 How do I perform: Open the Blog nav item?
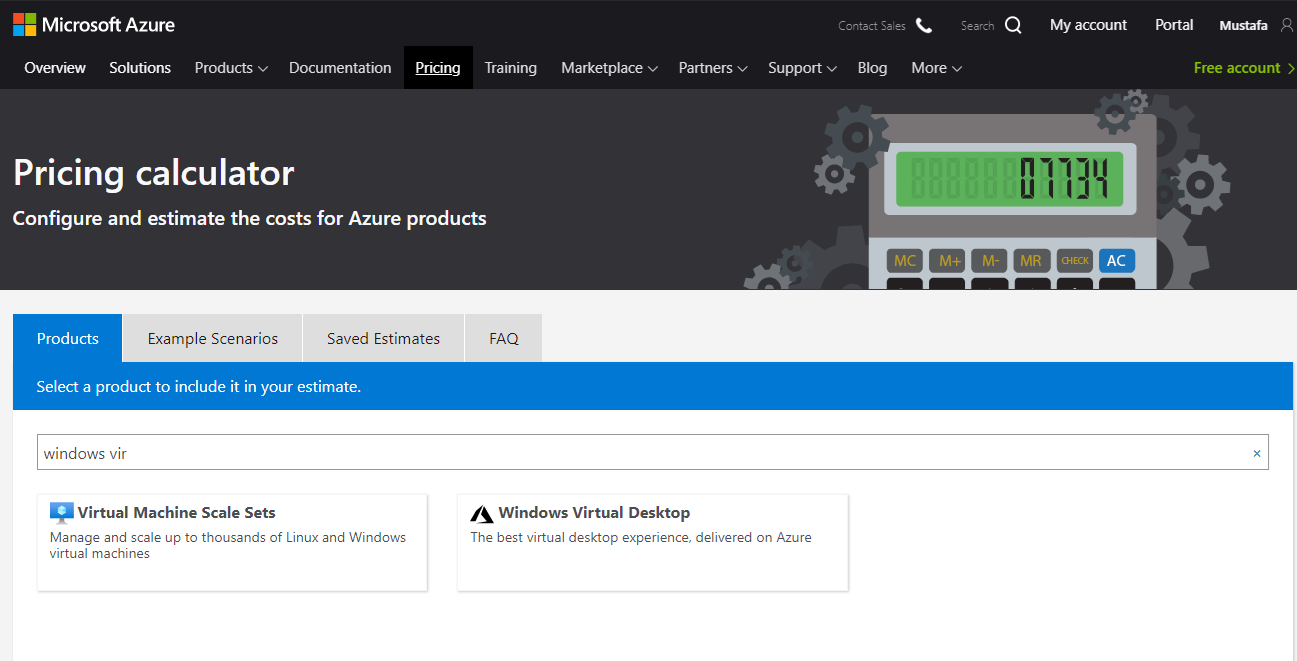point(872,68)
